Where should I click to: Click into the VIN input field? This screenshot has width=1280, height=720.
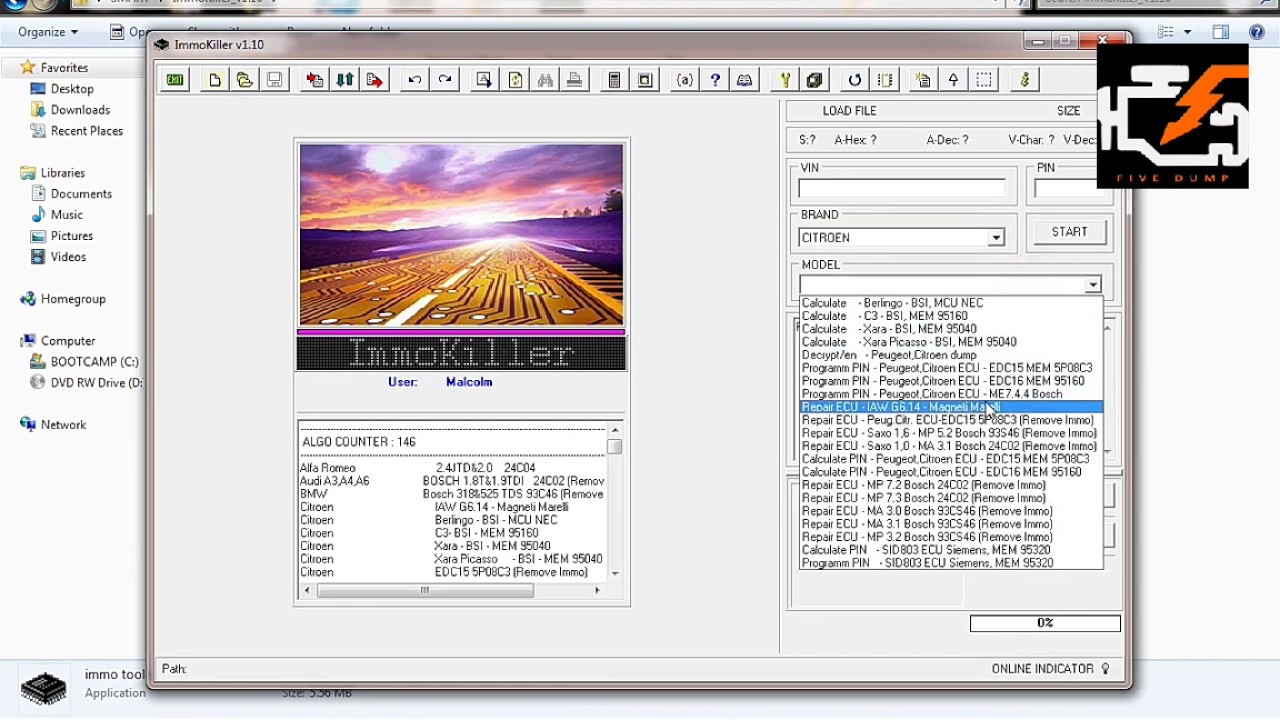click(x=902, y=188)
